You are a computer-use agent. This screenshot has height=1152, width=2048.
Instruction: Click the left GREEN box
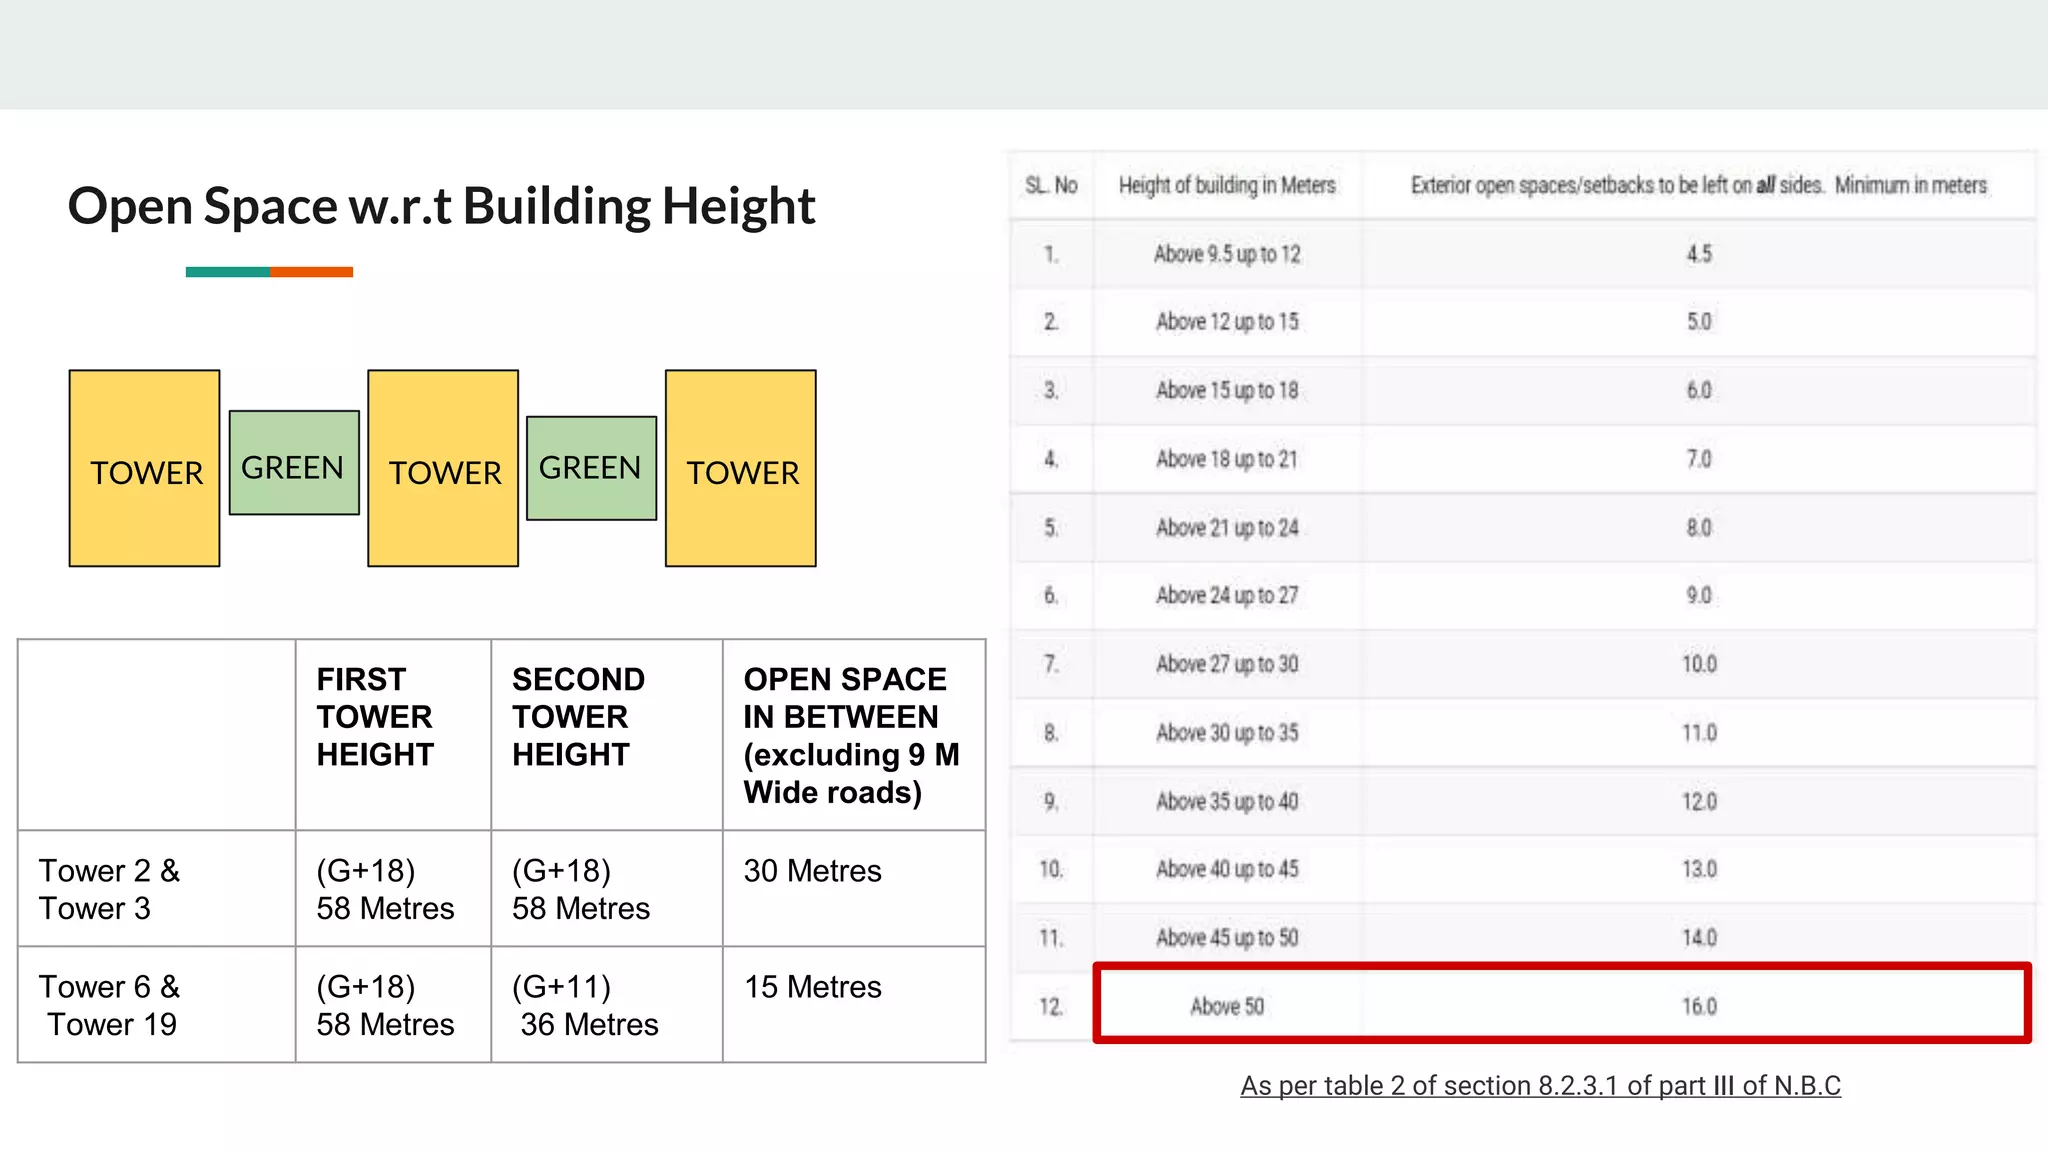pyautogui.click(x=294, y=463)
